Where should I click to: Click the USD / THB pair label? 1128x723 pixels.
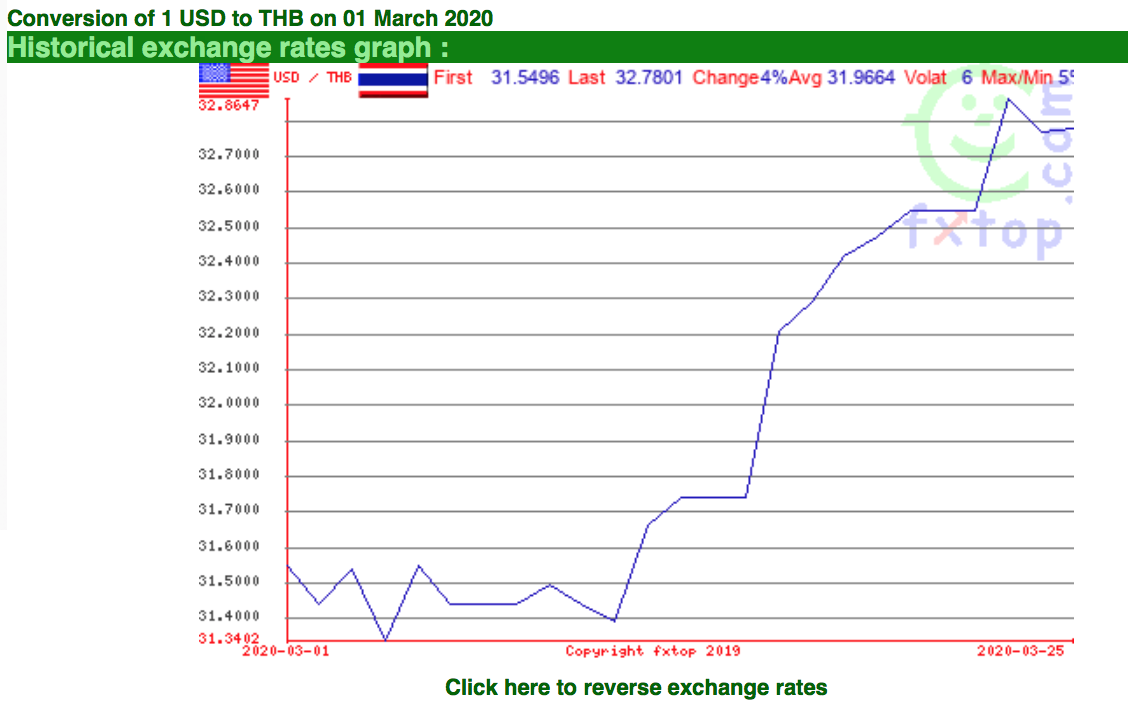[x=312, y=77]
